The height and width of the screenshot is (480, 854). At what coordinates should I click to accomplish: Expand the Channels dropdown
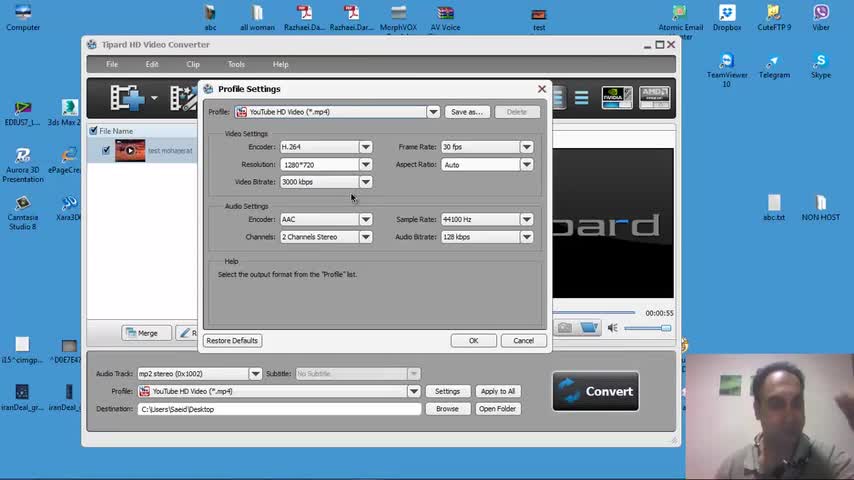pos(365,237)
